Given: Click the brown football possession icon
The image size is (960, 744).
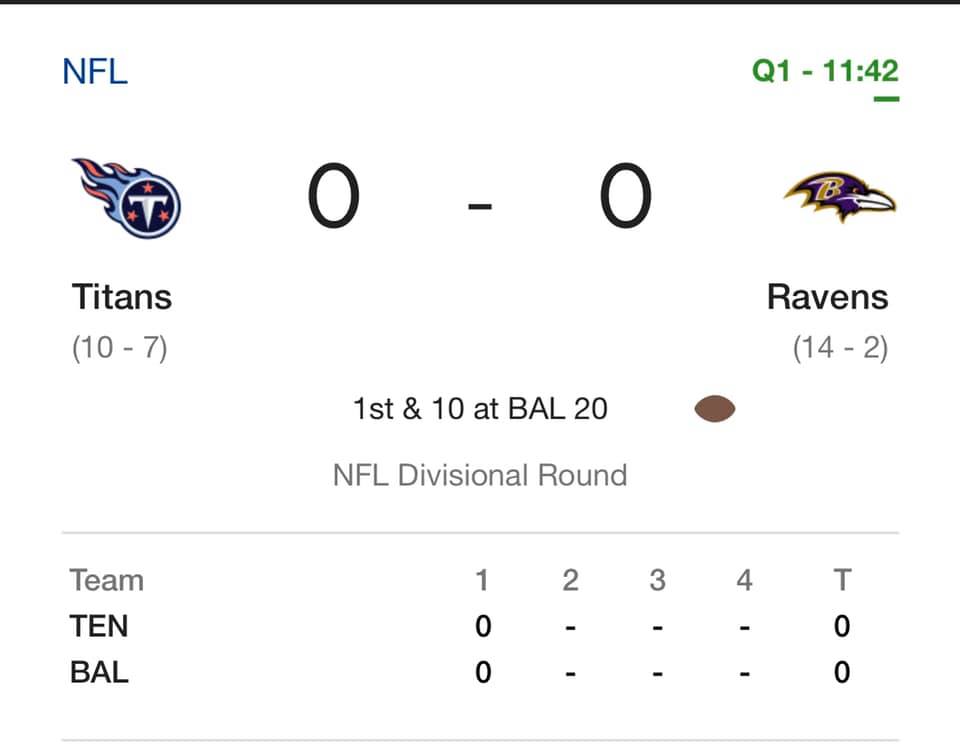Looking at the screenshot, I should (x=715, y=409).
